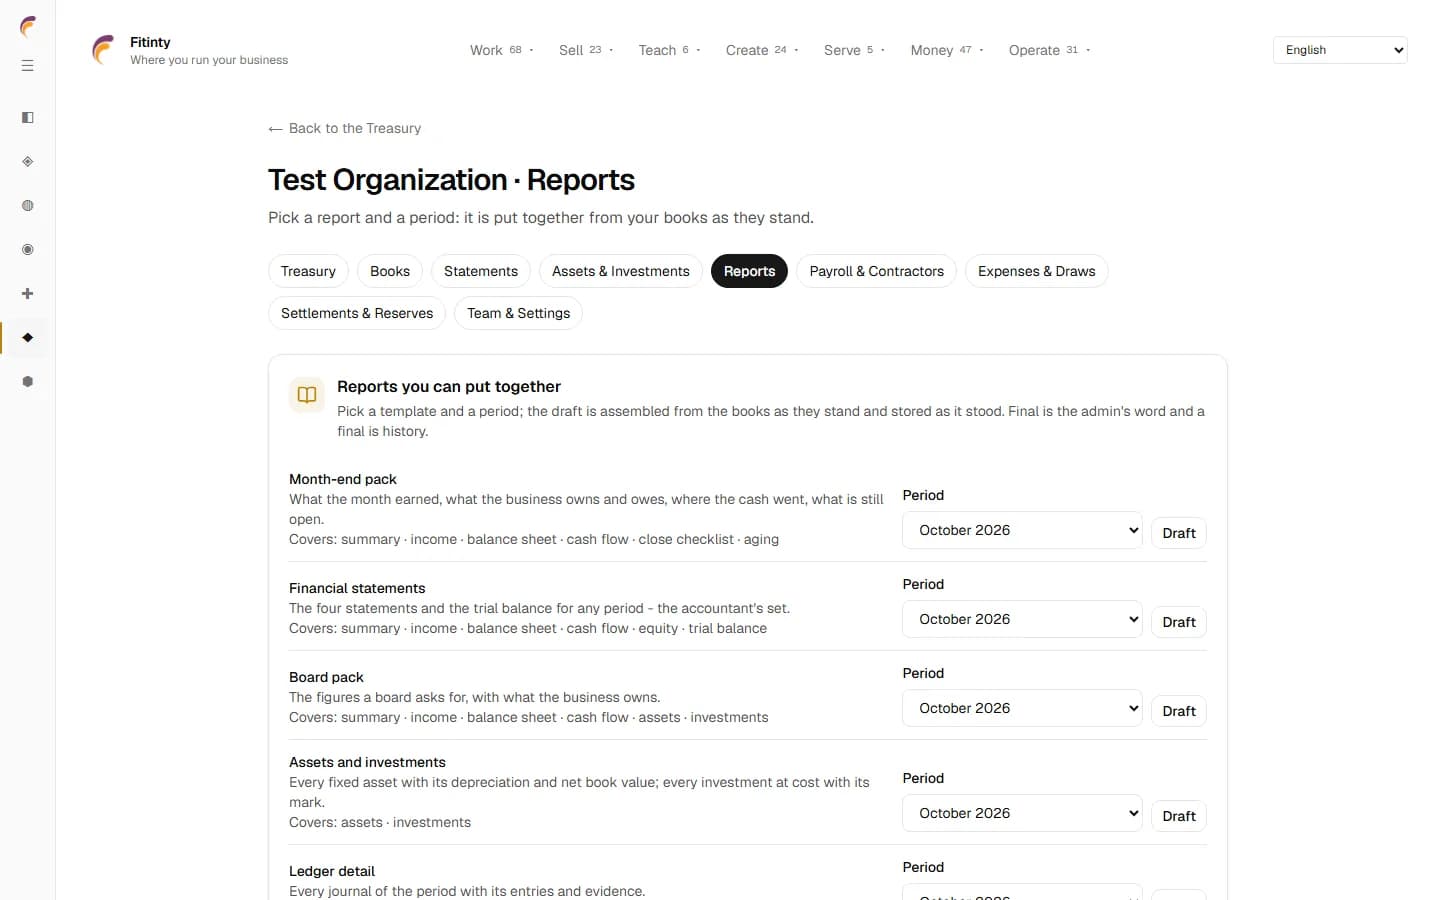Switch to the Statements tab
The height and width of the screenshot is (900, 1440).
tap(481, 271)
